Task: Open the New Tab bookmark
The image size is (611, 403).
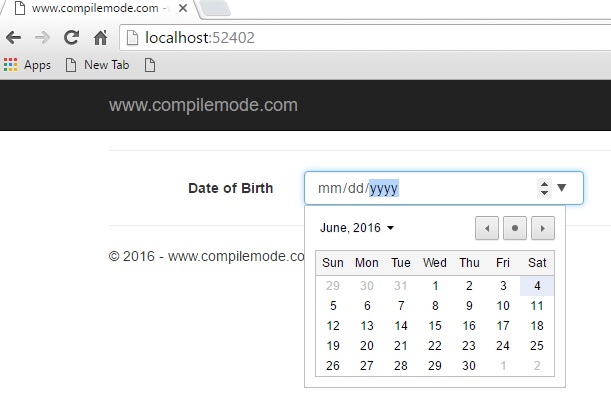Action: [x=99, y=65]
